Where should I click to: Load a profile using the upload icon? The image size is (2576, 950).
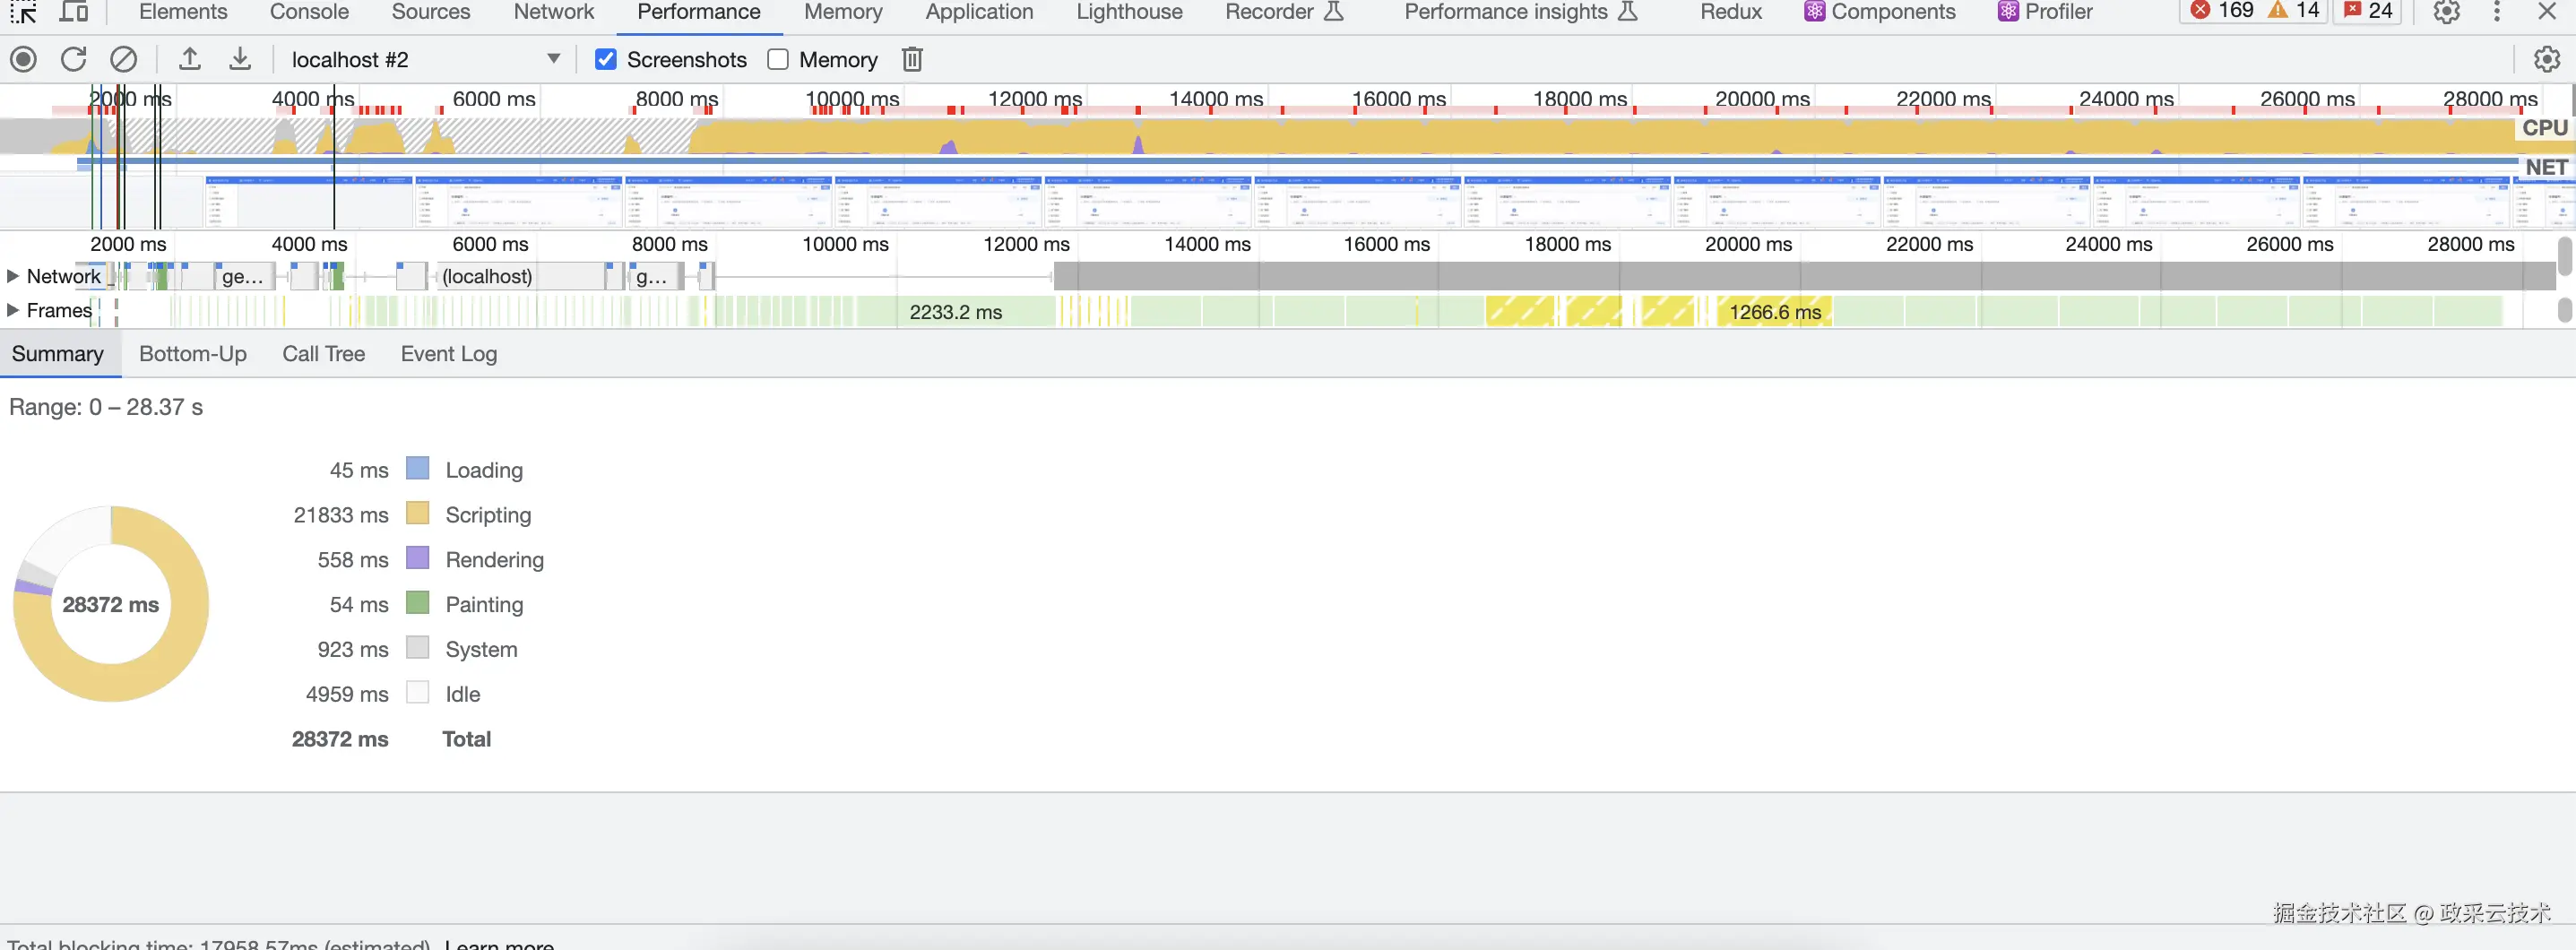coord(190,59)
